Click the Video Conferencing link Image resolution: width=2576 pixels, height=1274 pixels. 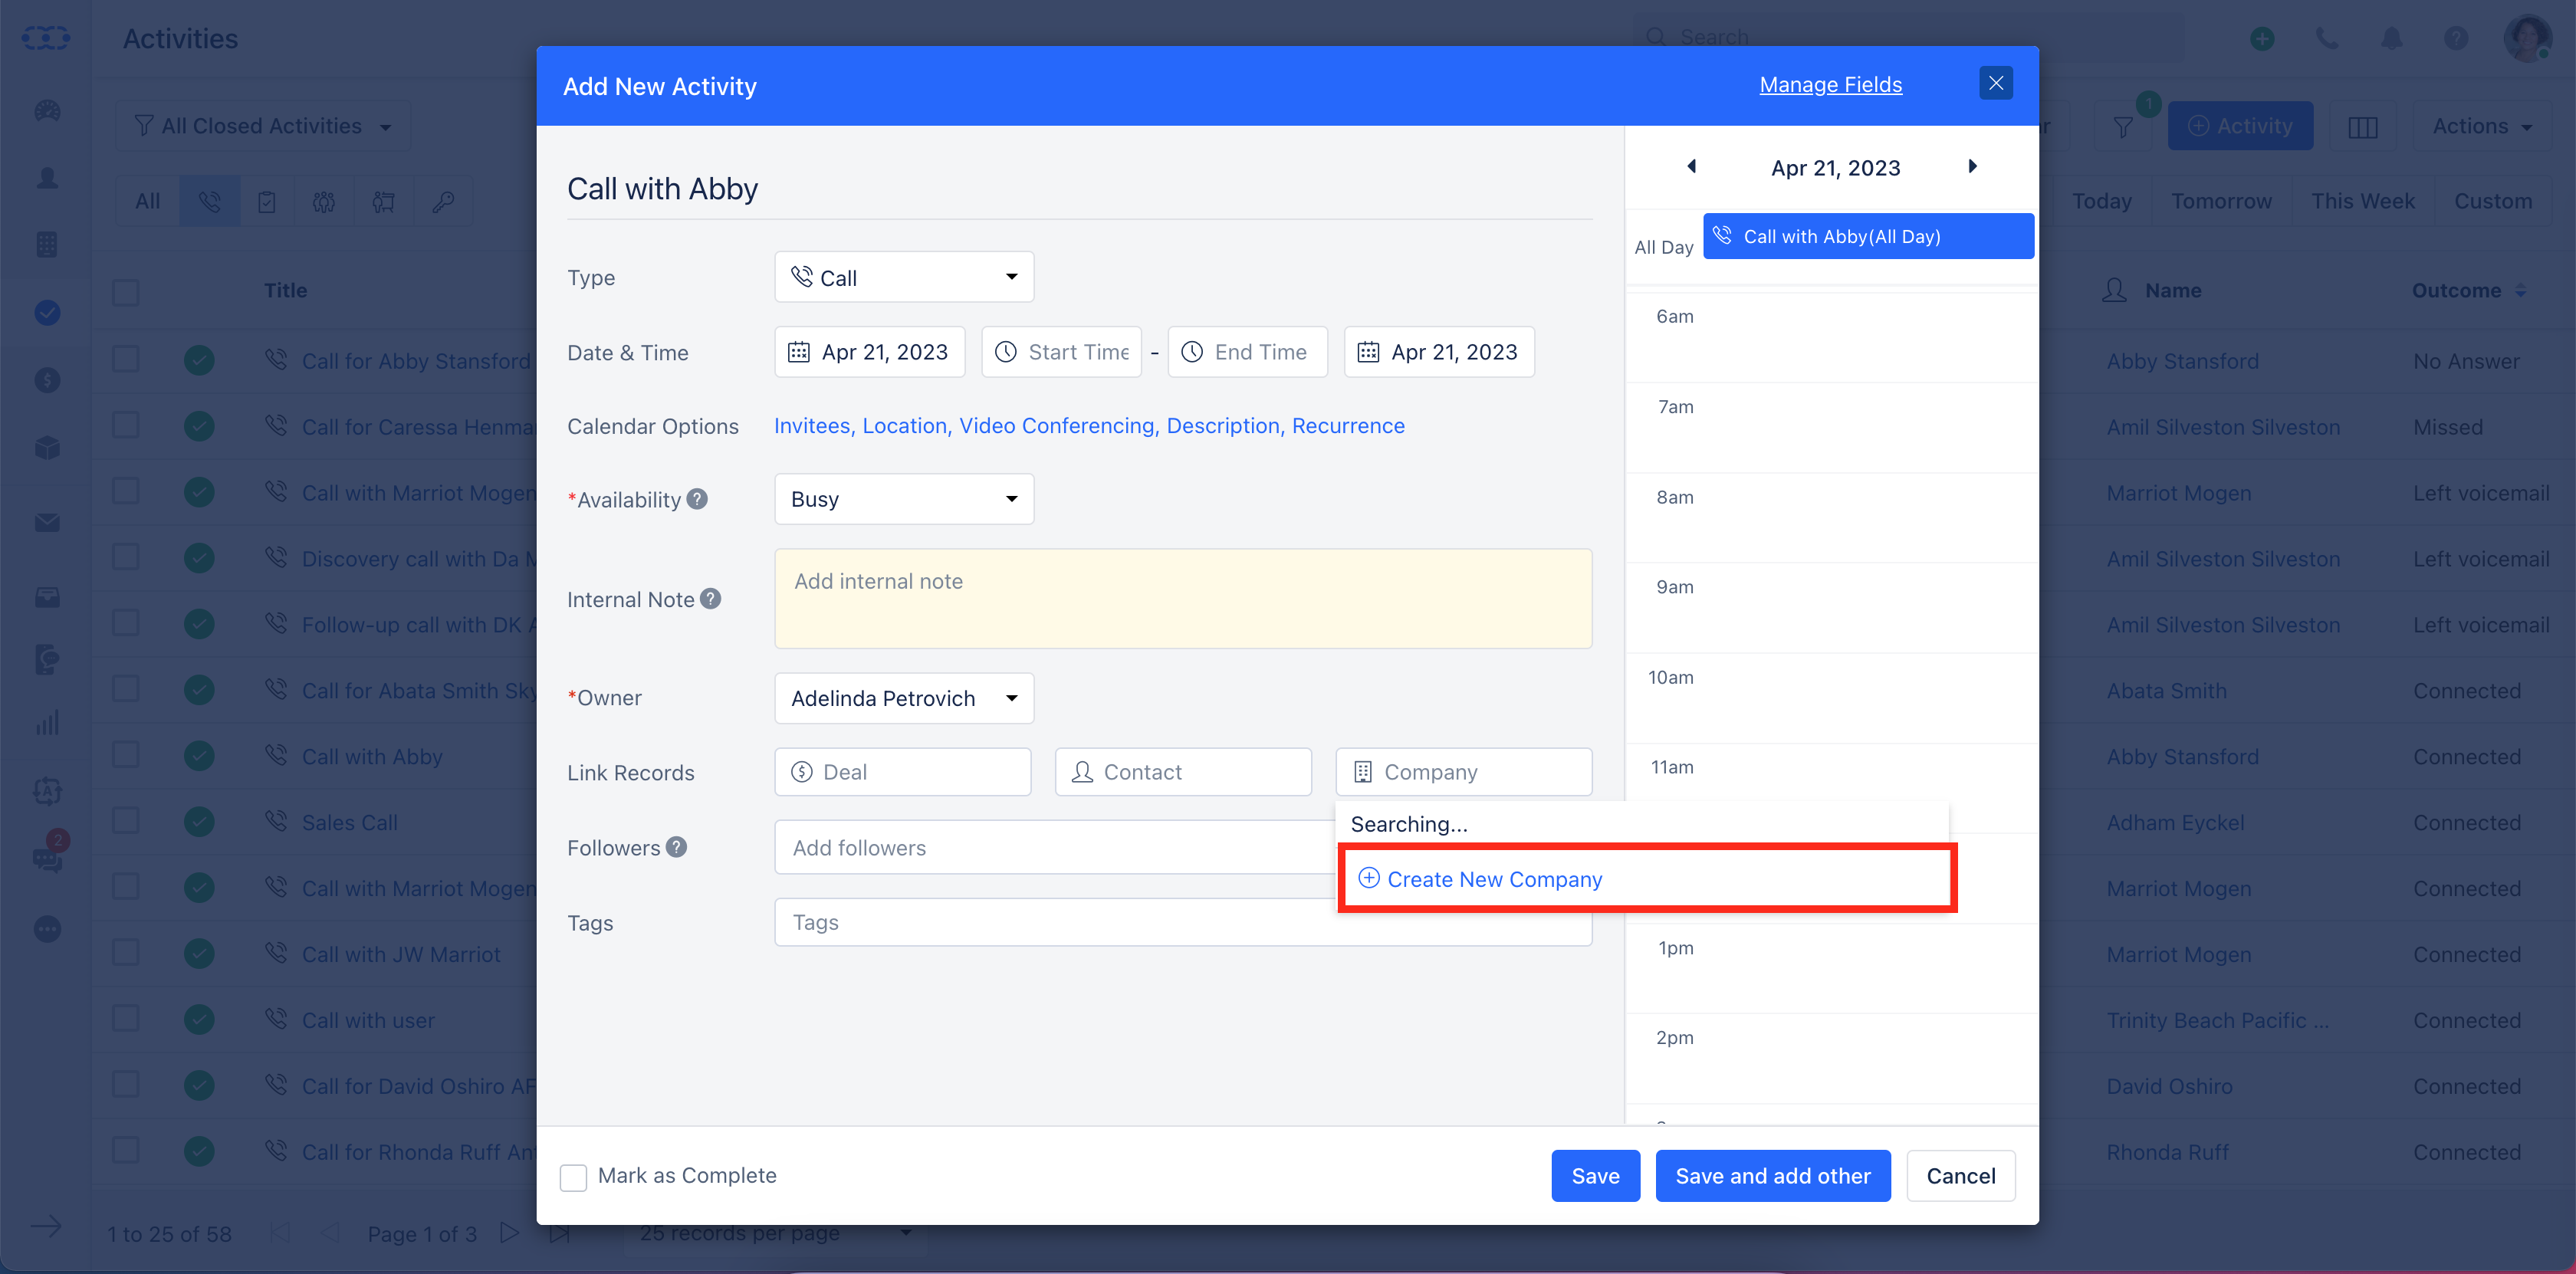(x=1058, y=426)
